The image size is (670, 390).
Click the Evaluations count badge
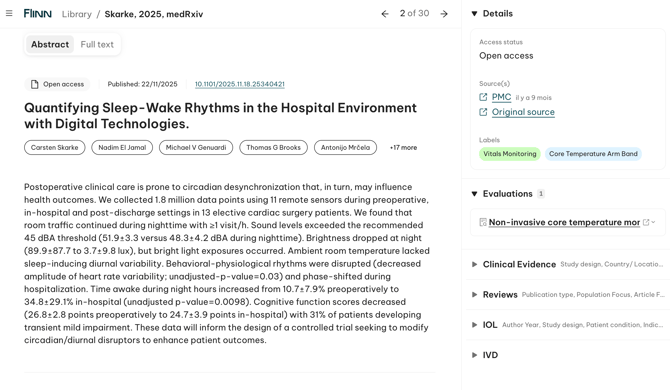[x=541, y=194]
